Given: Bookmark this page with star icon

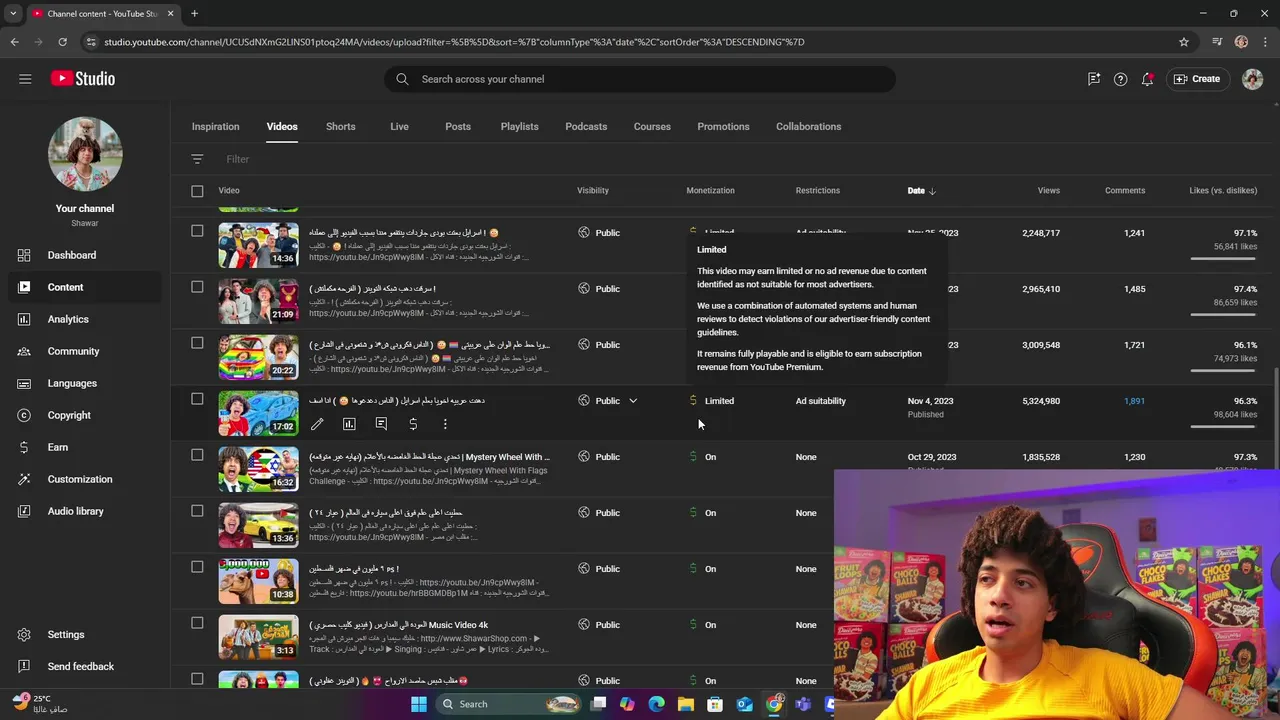Looking at the screenshot, I should (1184, 42).
